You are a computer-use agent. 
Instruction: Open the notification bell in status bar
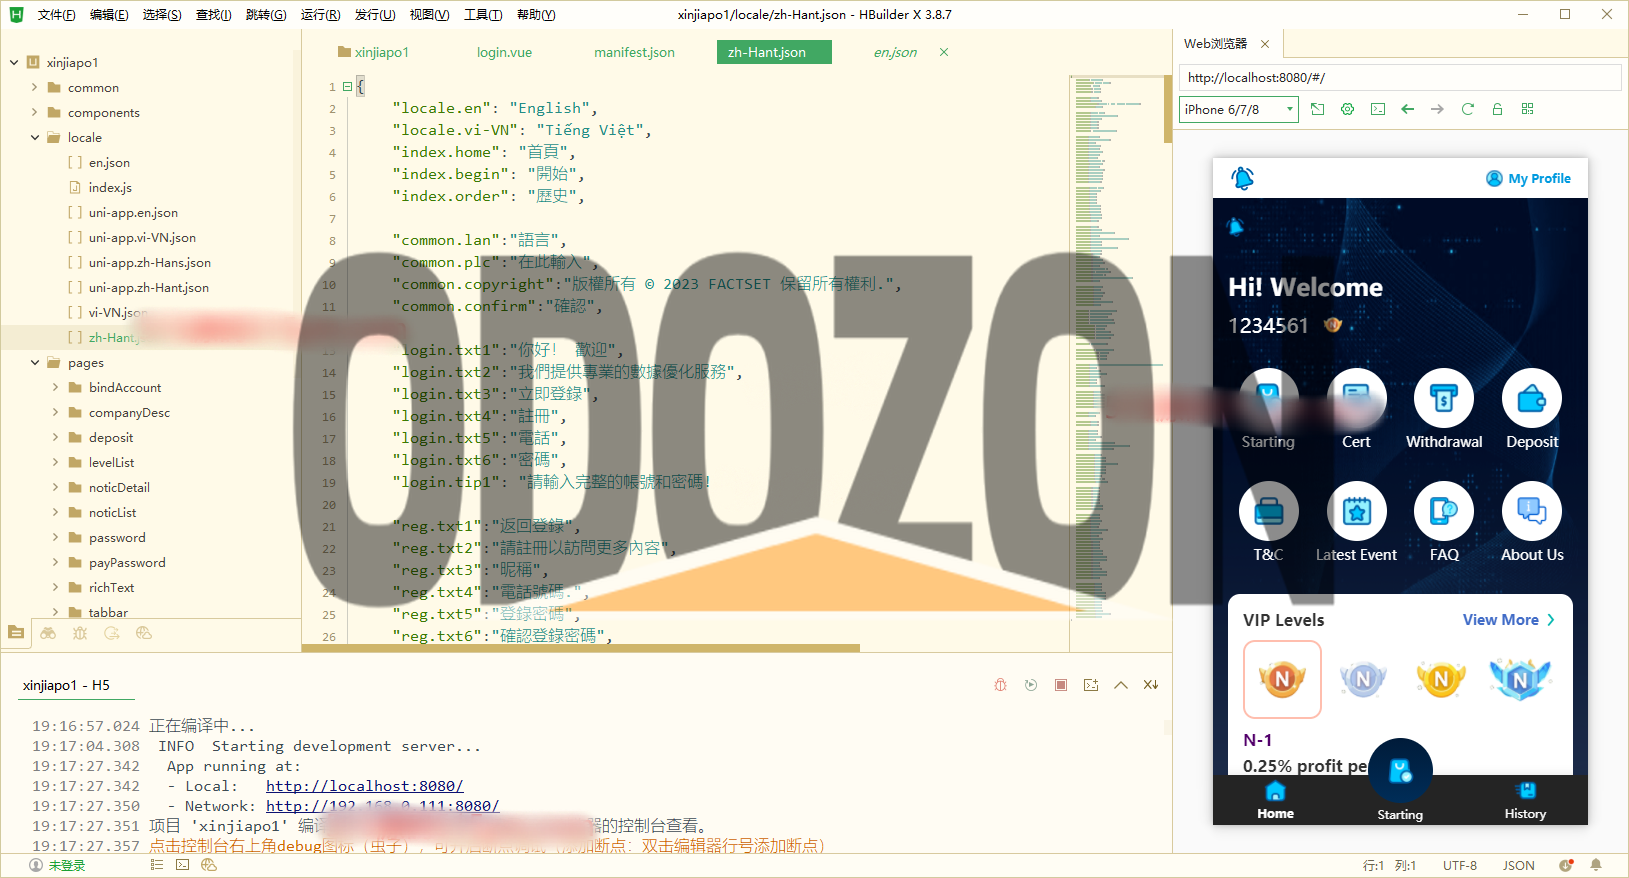1596,865
